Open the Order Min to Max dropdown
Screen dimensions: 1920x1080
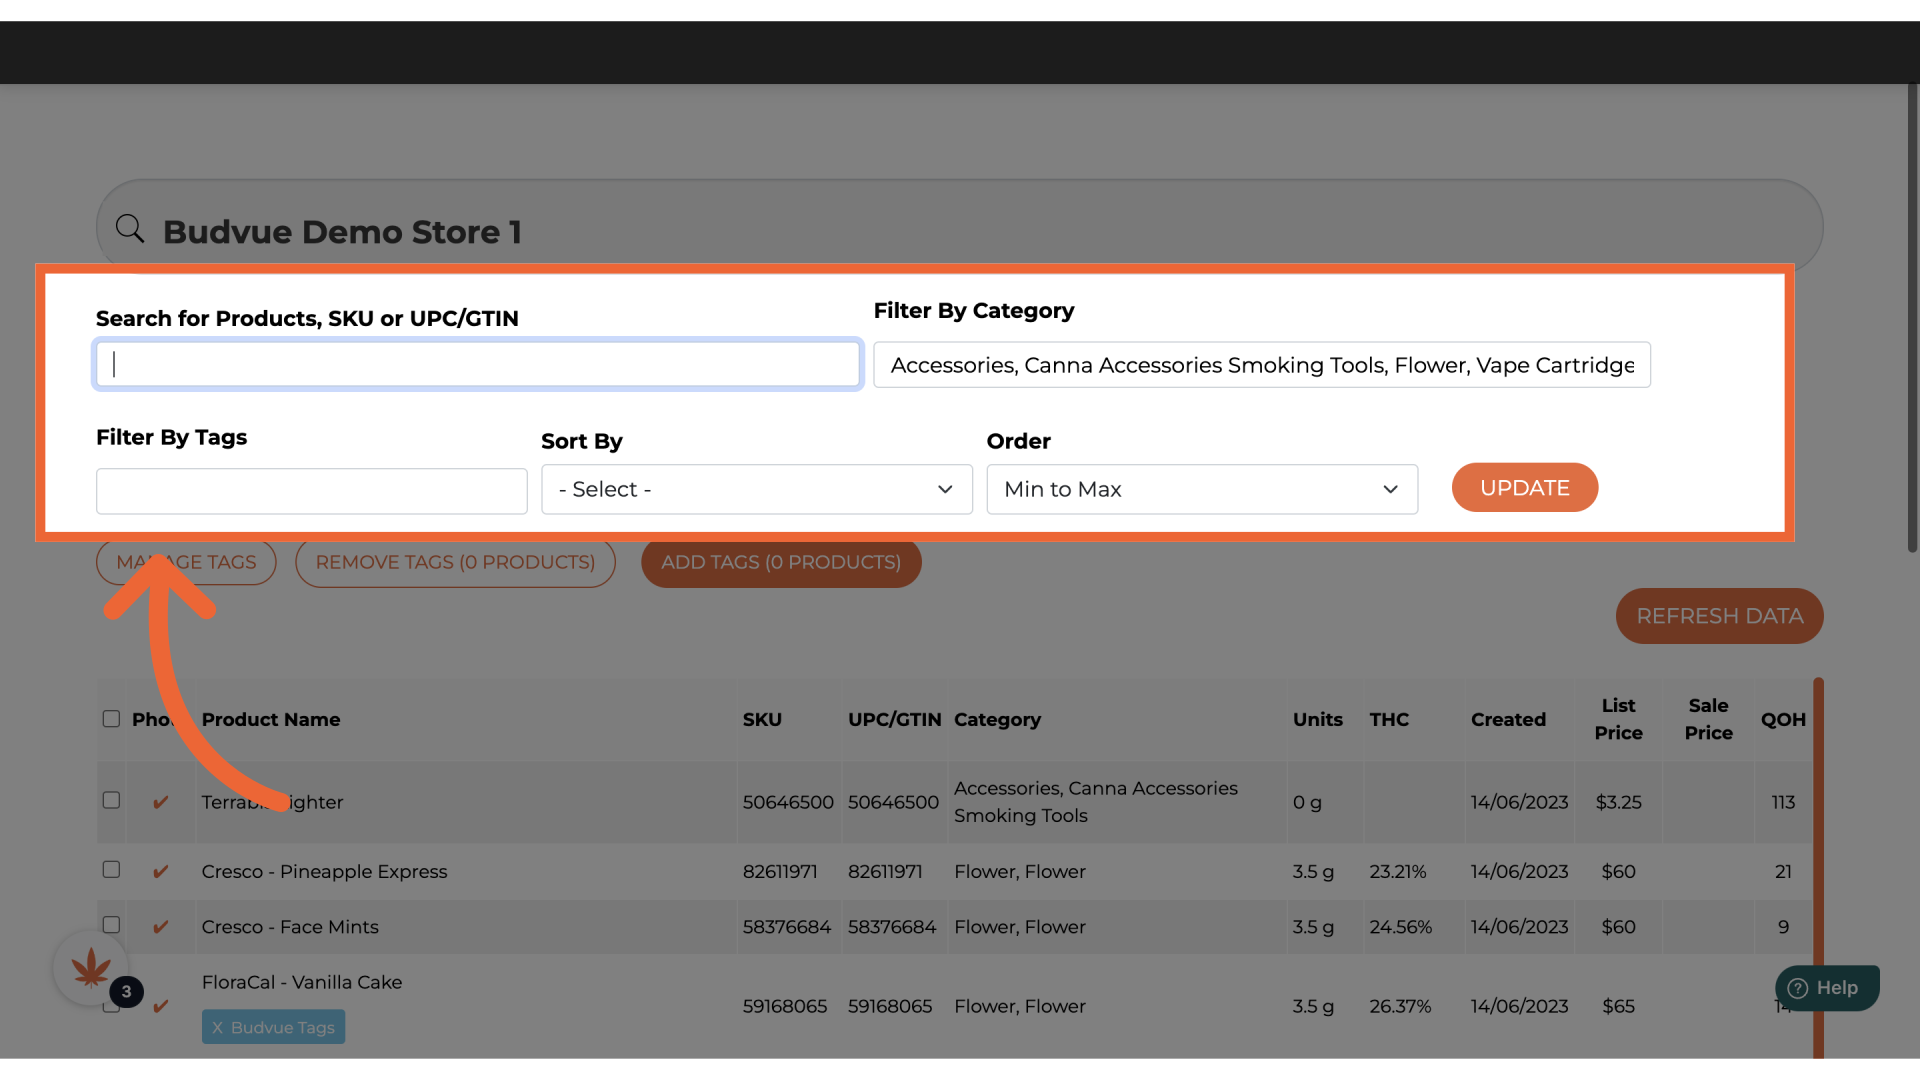tap(1201, 489)
